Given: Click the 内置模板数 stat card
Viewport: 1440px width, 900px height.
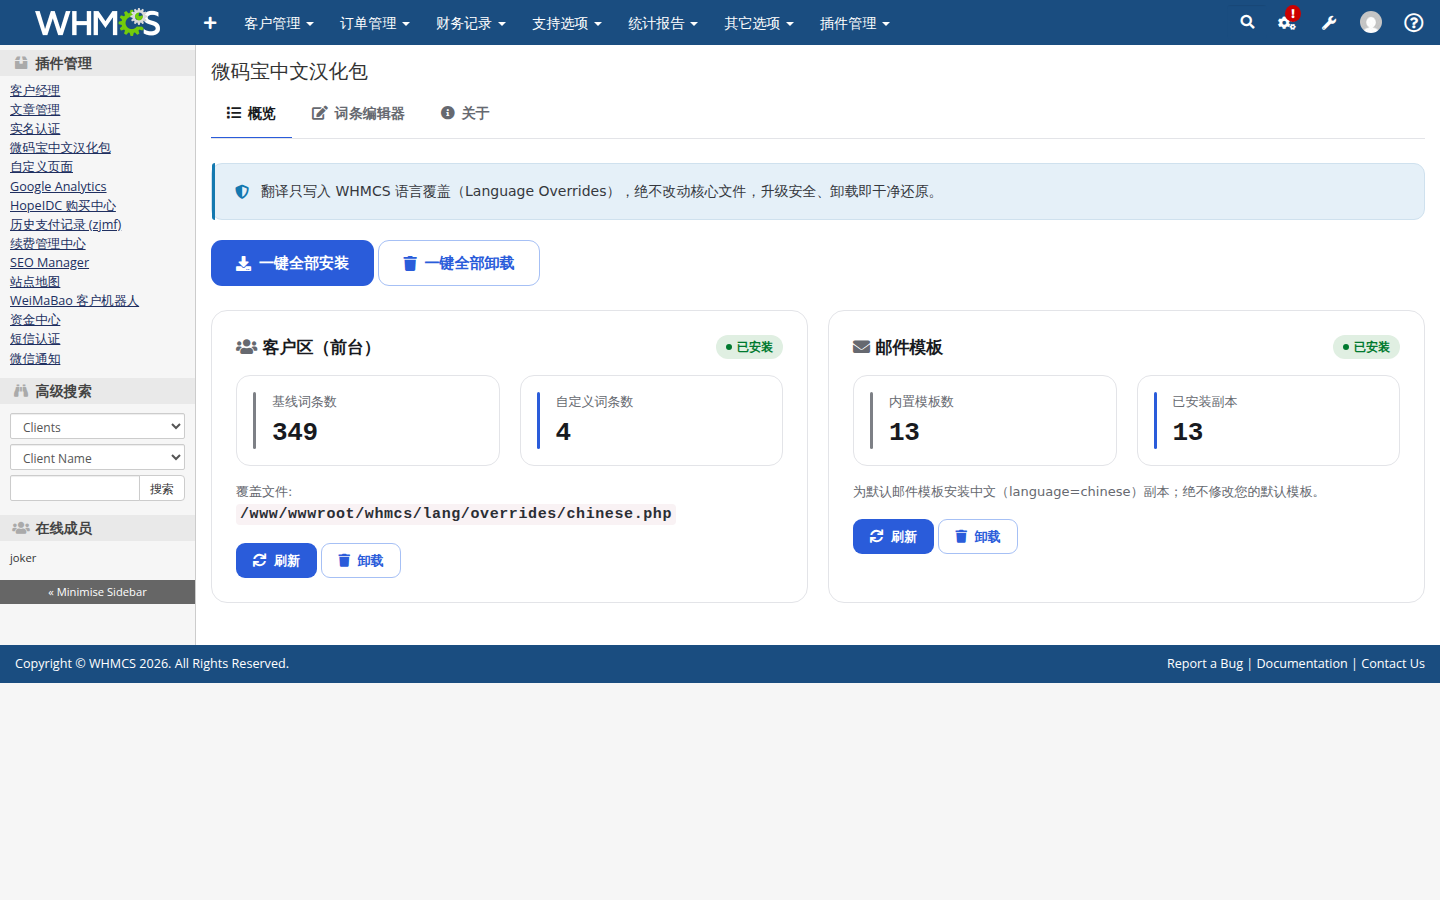Looking at the screenshot, I should [984, 420].
